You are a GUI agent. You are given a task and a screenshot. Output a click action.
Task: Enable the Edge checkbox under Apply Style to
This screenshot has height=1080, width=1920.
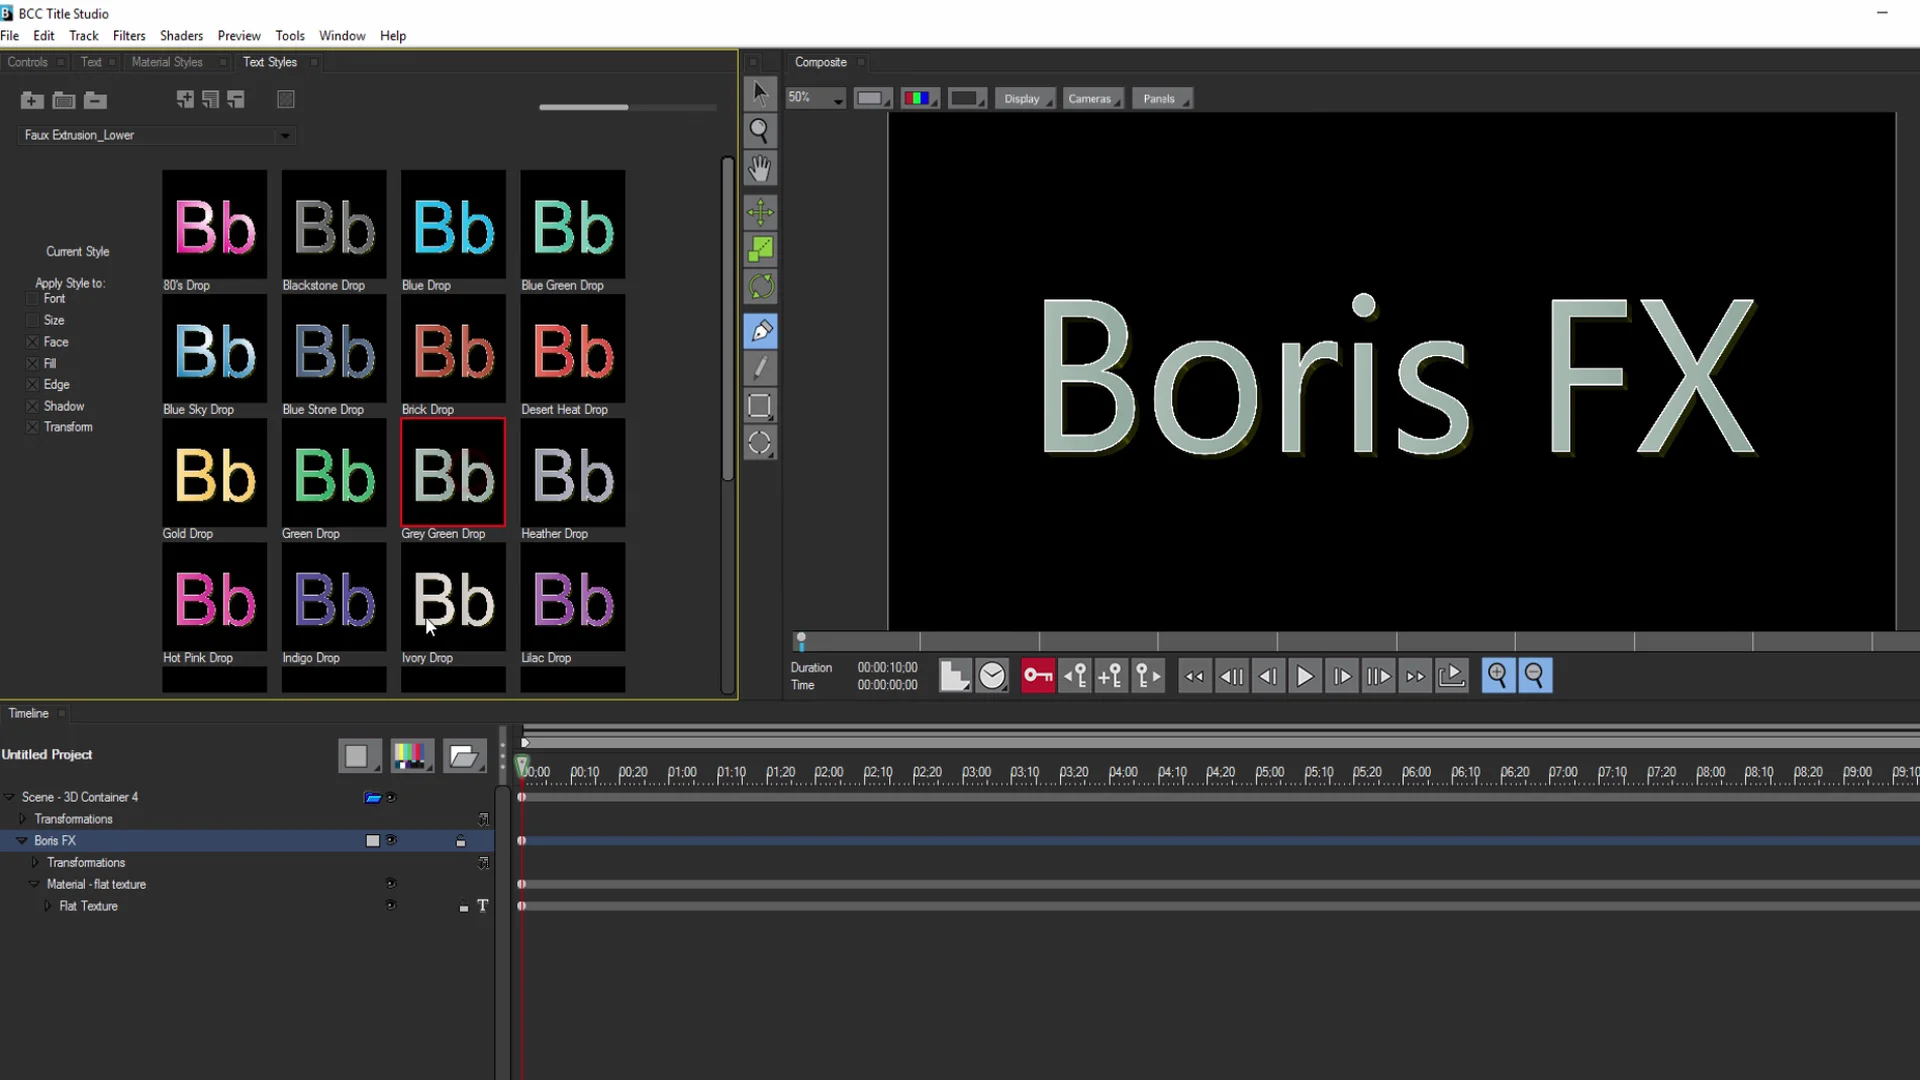coord(31,384)
